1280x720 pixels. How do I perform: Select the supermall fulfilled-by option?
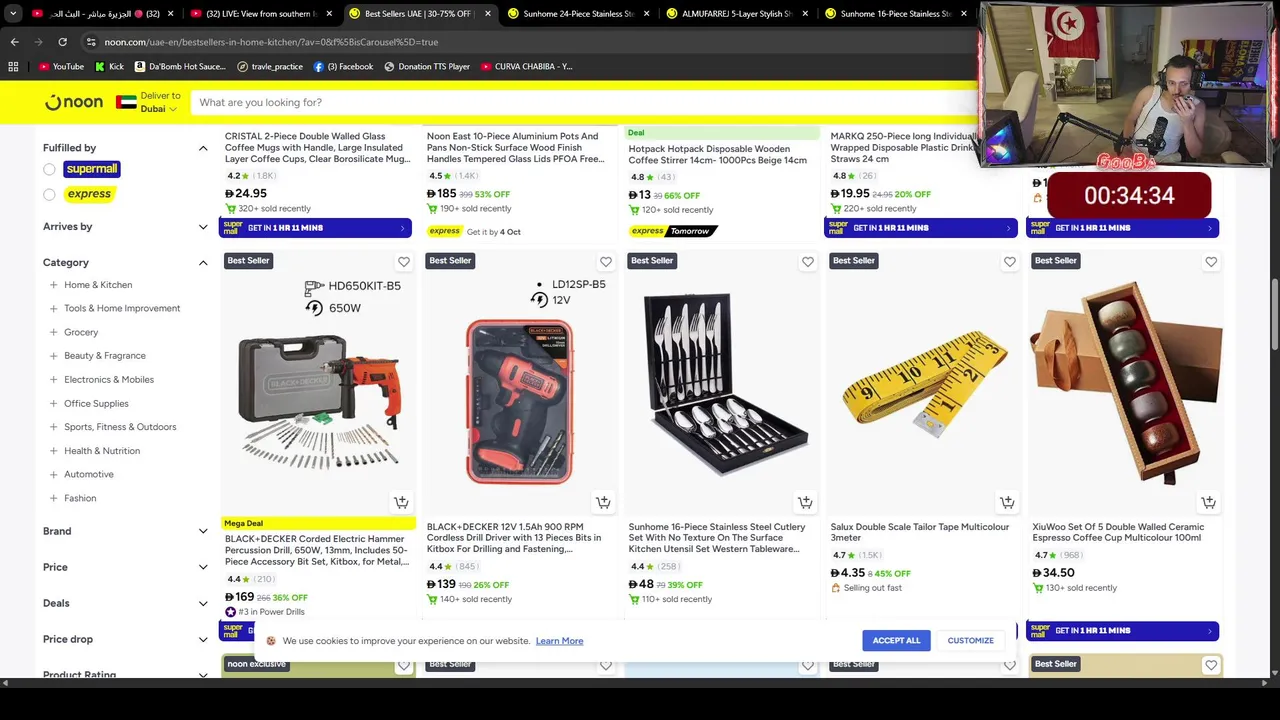[49, 169]
